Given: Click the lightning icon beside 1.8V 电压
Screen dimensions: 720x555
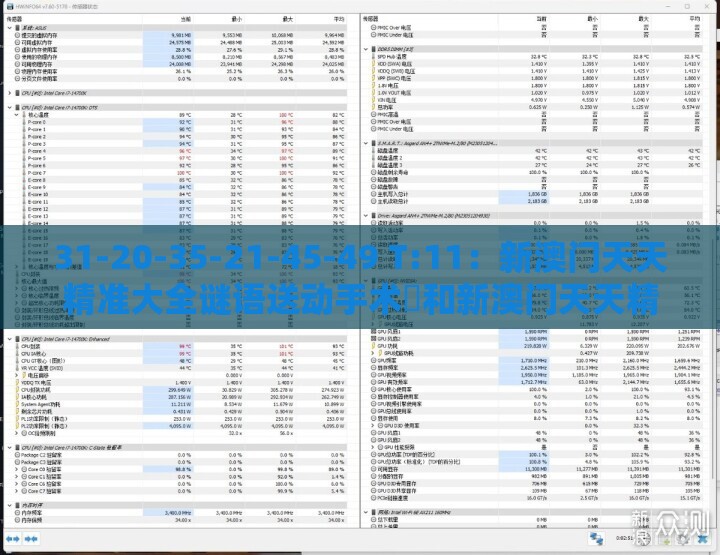Looking at the screenshot, I should coord(373,85).
